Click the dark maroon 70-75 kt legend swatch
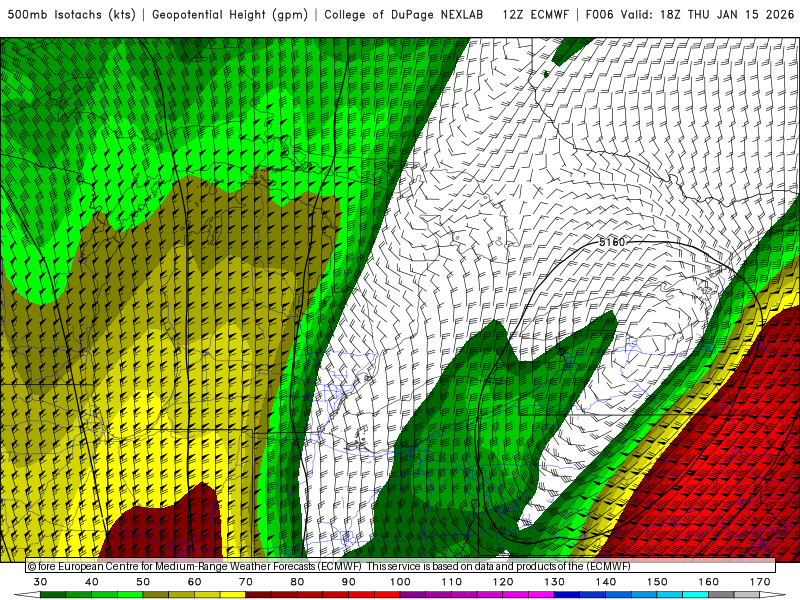The height and width of the screenshot is (600, 800). point(259,595)
